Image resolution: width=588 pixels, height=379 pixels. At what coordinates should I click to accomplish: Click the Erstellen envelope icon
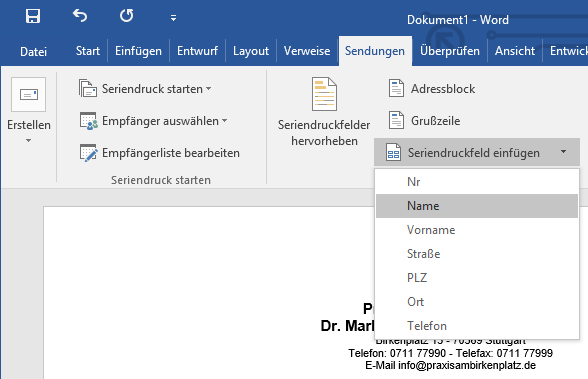coord(28,94)
